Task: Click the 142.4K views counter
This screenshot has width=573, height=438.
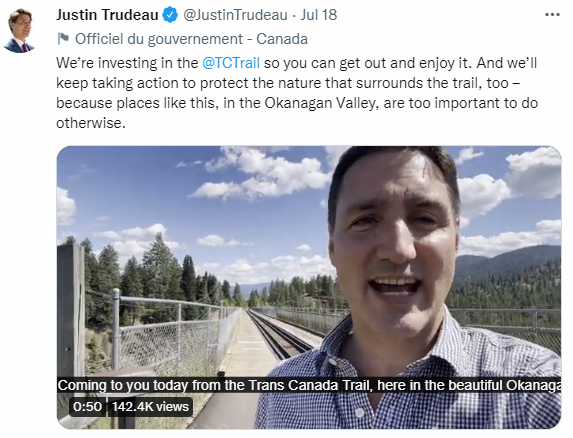Action: pos(150,406)
